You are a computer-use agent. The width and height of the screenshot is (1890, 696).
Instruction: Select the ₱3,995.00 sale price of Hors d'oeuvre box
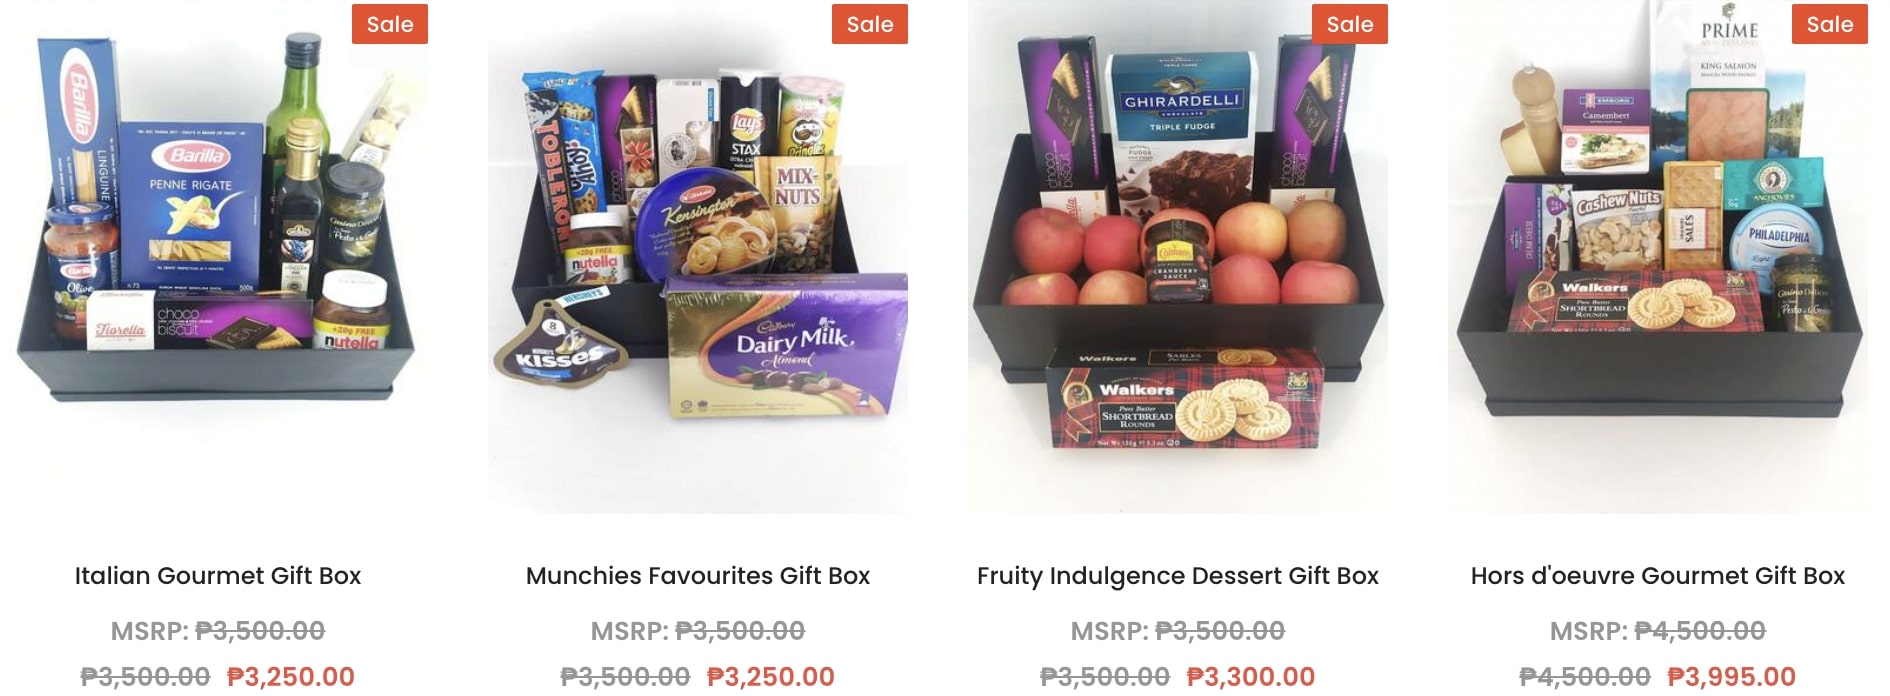point(1732,677)
